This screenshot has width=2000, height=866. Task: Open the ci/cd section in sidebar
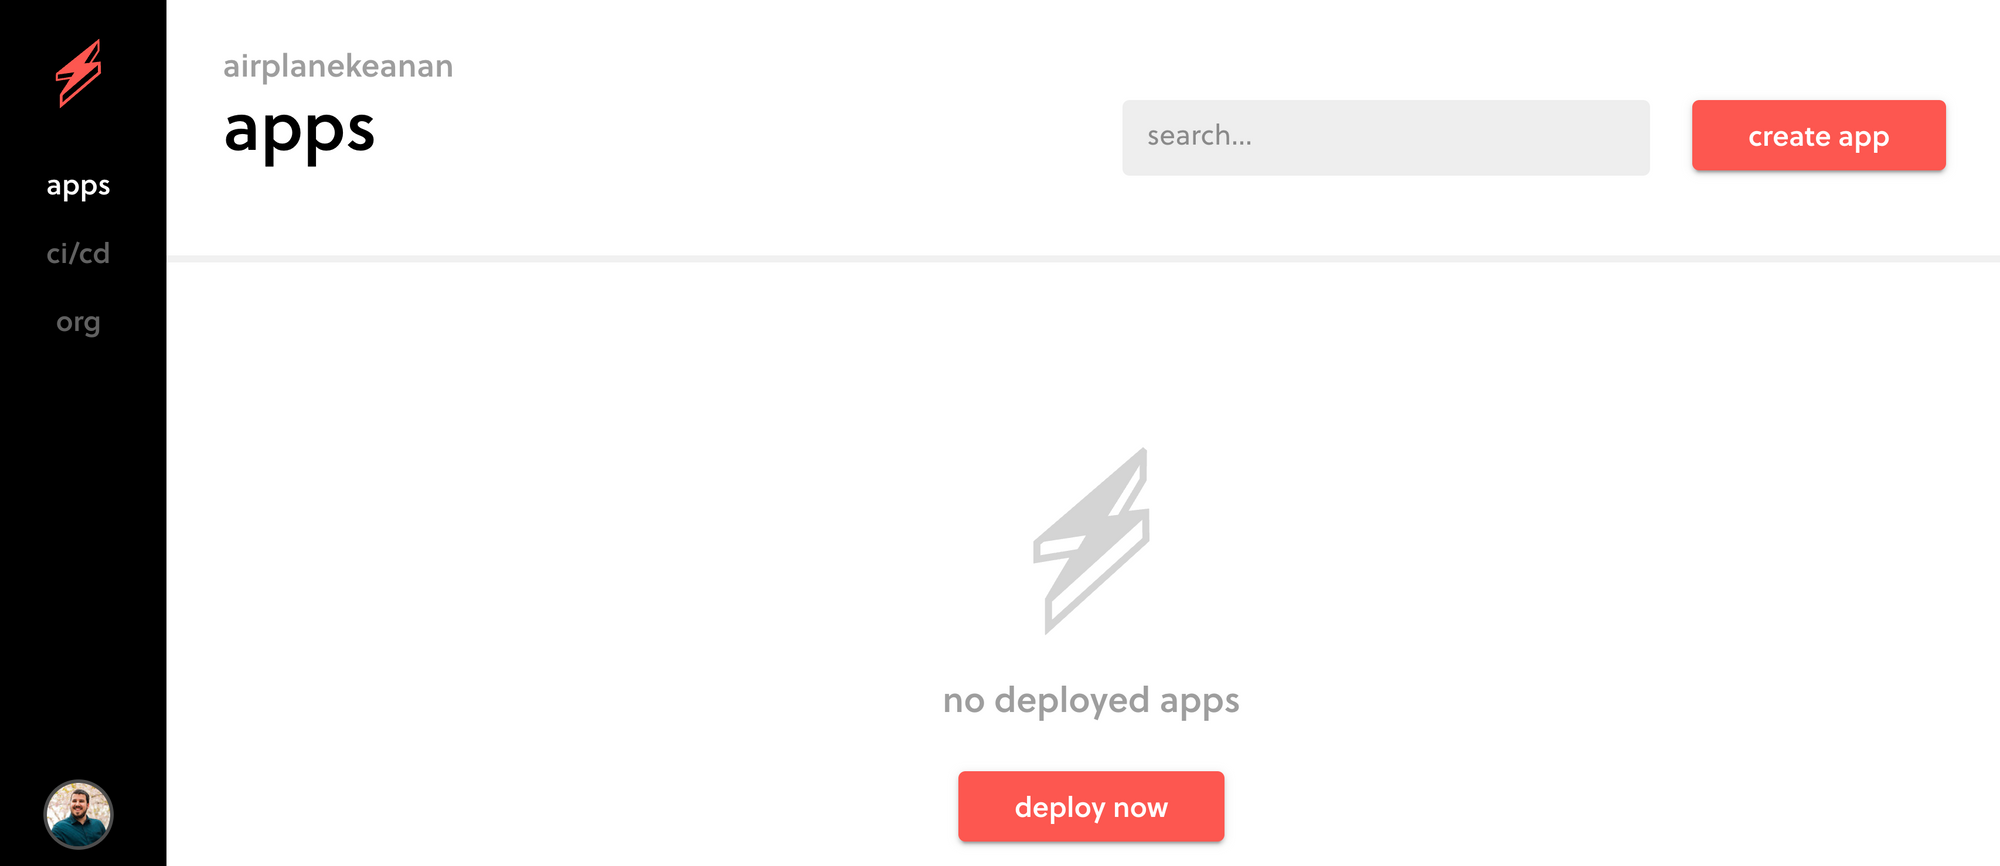(78, 253)
